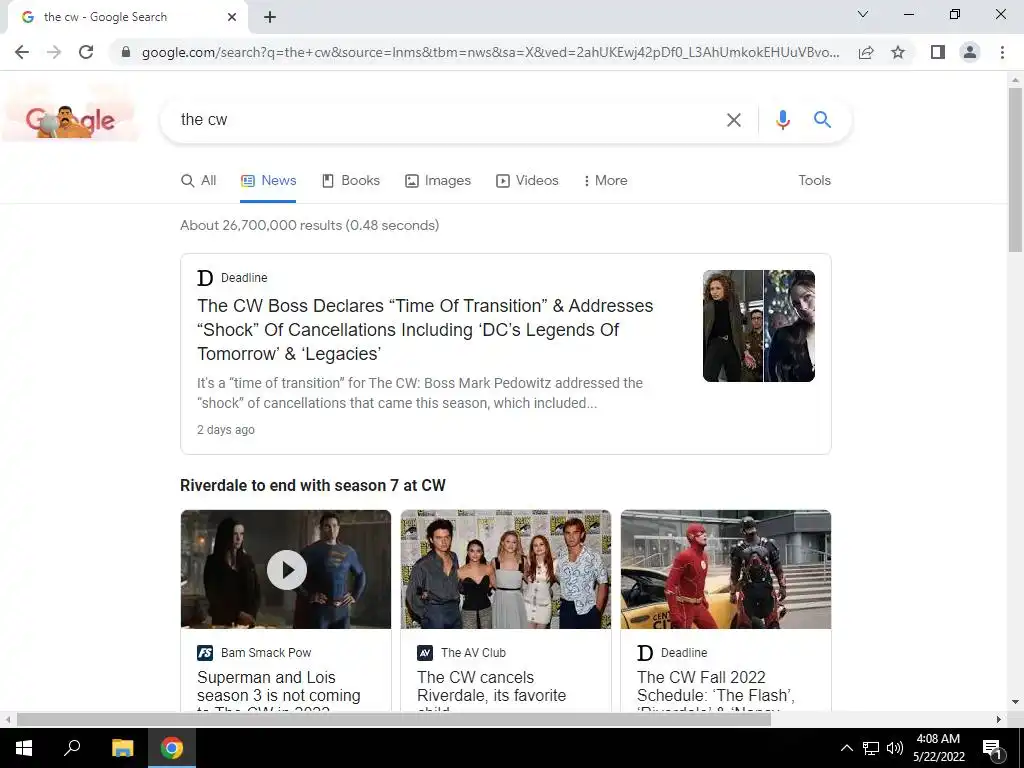1024x768 pixels.
Task: Open network status tray icon
Action: tap(871, 748)
